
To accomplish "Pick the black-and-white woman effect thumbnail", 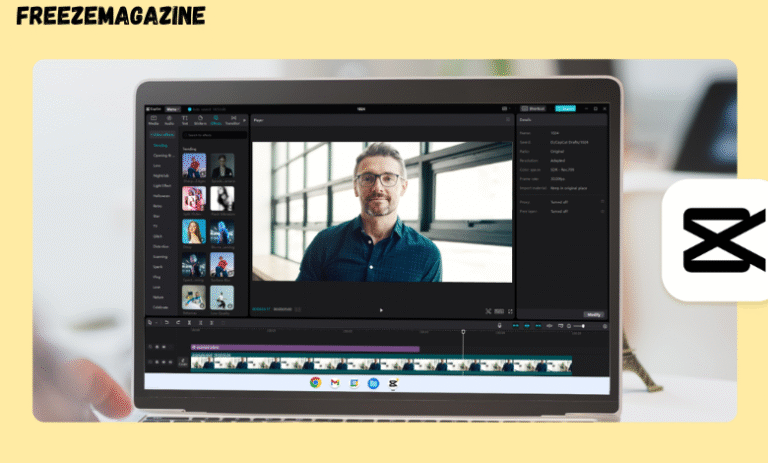I will (222, 198).
